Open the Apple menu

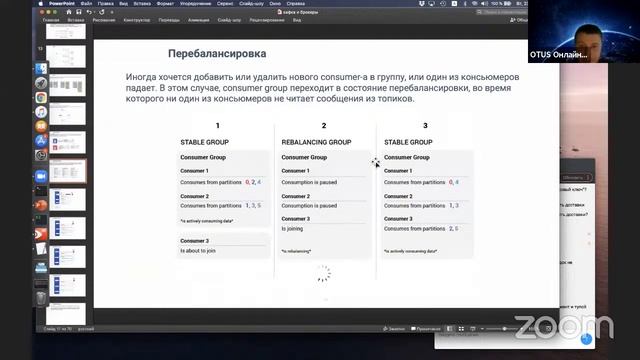click(x=40, y=3)
